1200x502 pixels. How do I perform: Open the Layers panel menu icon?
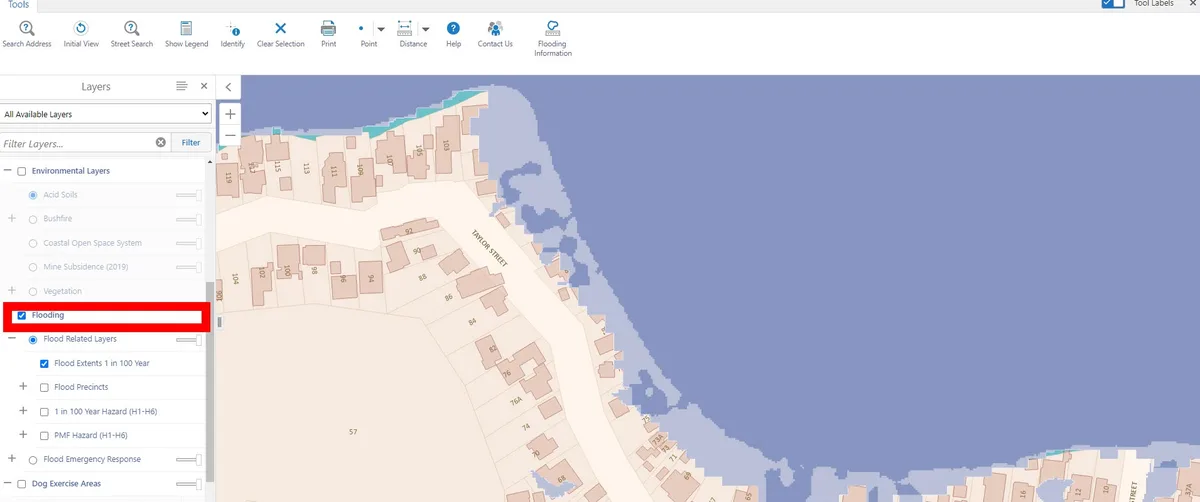[181, 87]
